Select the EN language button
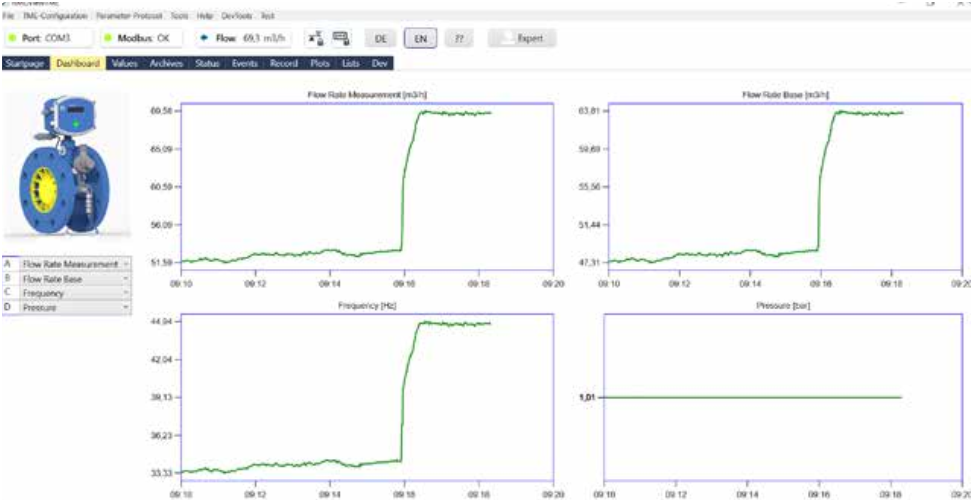Viewport: 973px width, 502px height. point(420,38)
